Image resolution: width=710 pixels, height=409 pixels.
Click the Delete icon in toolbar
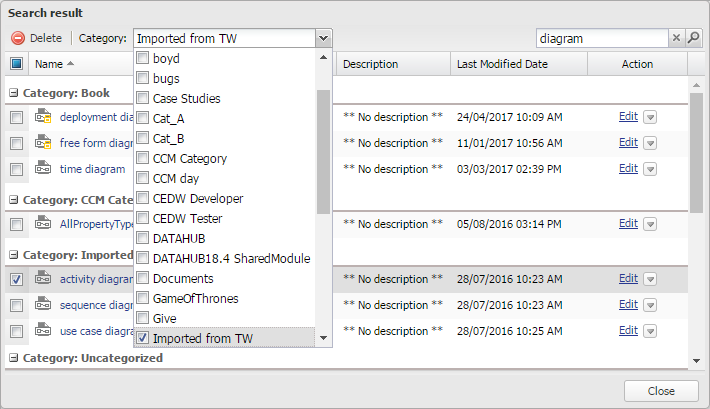18,38
